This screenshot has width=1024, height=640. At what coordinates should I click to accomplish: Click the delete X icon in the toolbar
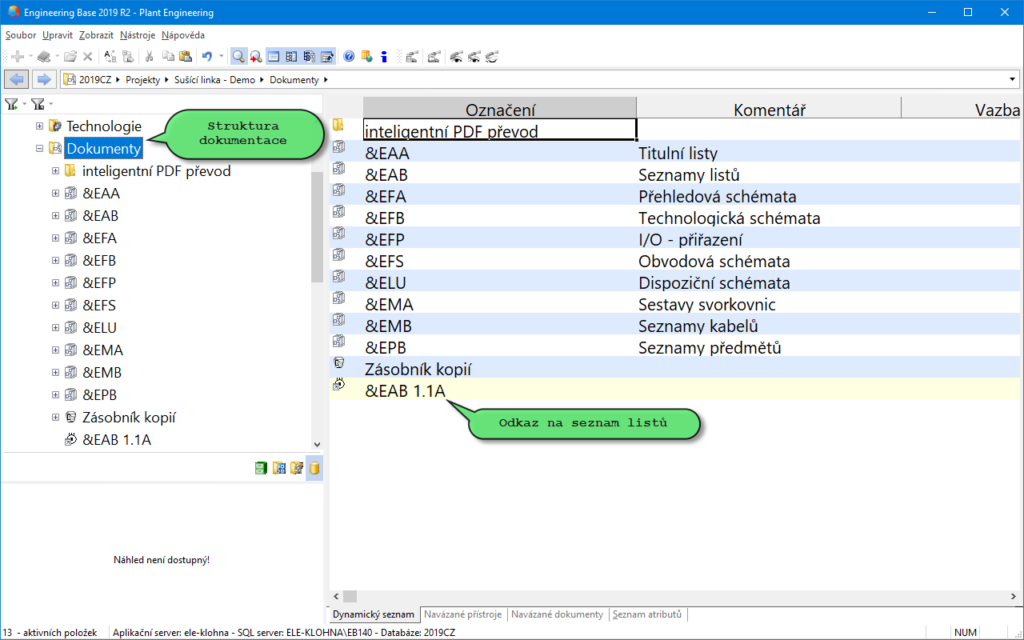pos(89,56)
